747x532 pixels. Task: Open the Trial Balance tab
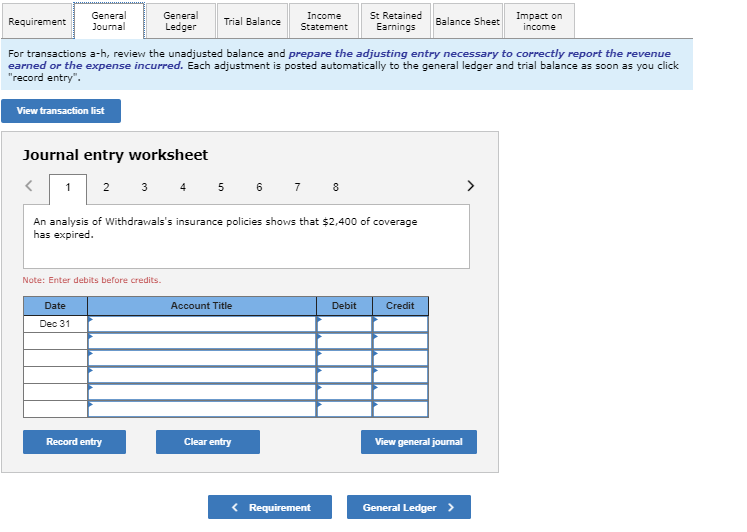click(x=252, y=21)
